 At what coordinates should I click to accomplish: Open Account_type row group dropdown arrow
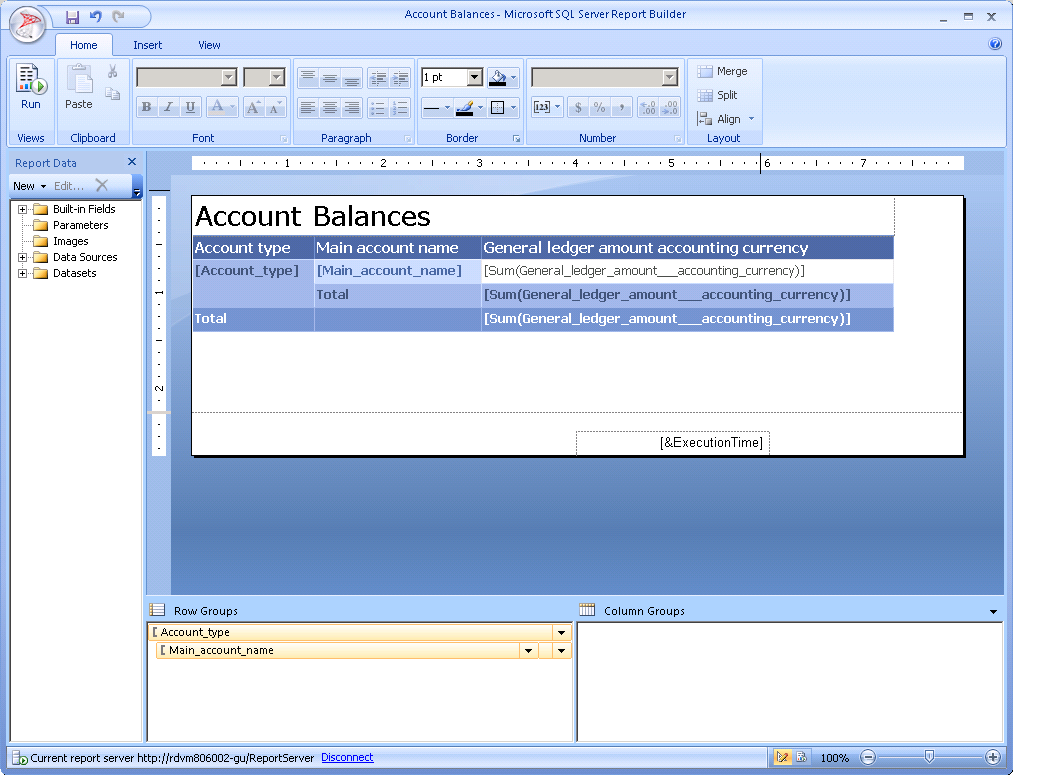pos(561,633)
